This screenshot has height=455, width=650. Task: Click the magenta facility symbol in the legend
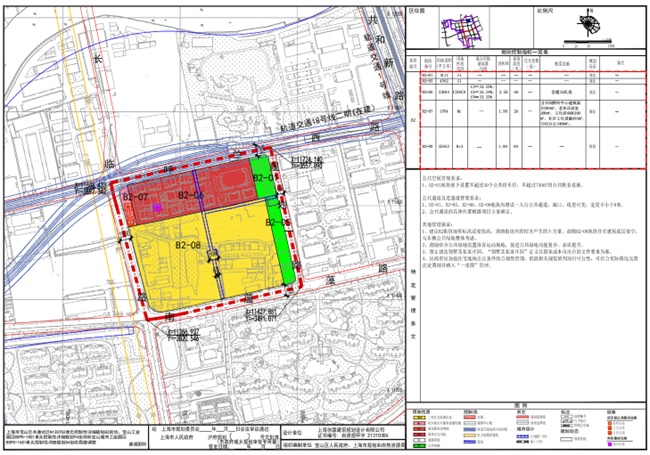(609, 444)
